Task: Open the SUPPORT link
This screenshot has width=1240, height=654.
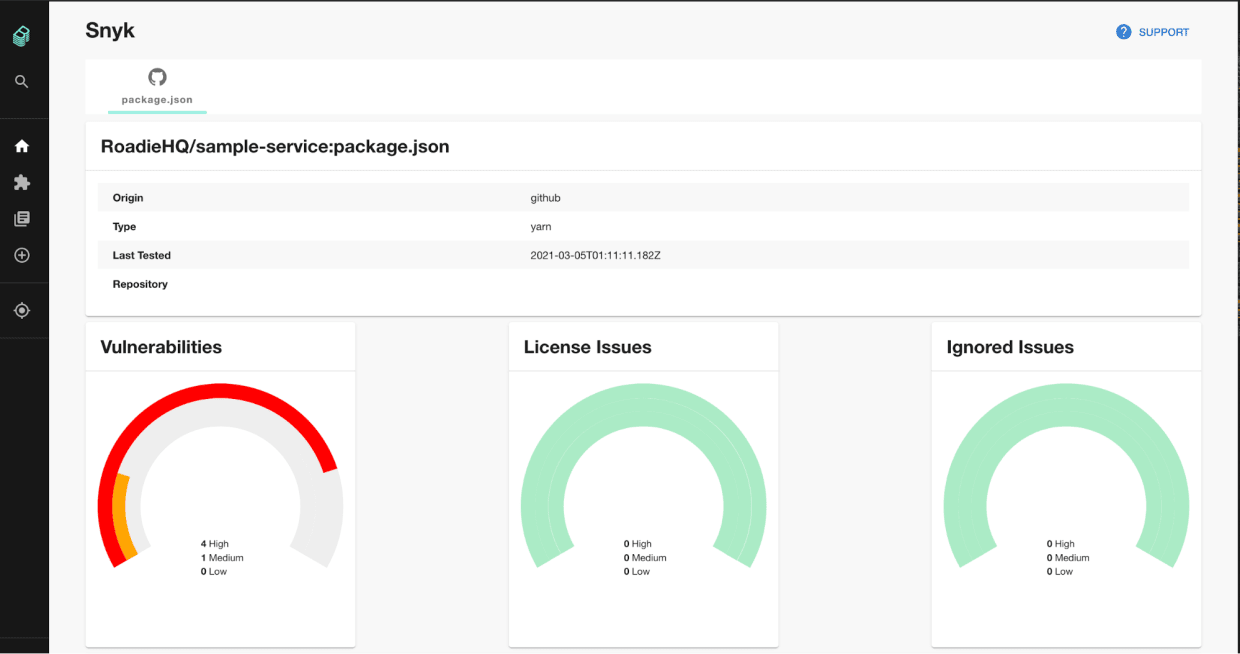Action: click(x=1164, y=32)
